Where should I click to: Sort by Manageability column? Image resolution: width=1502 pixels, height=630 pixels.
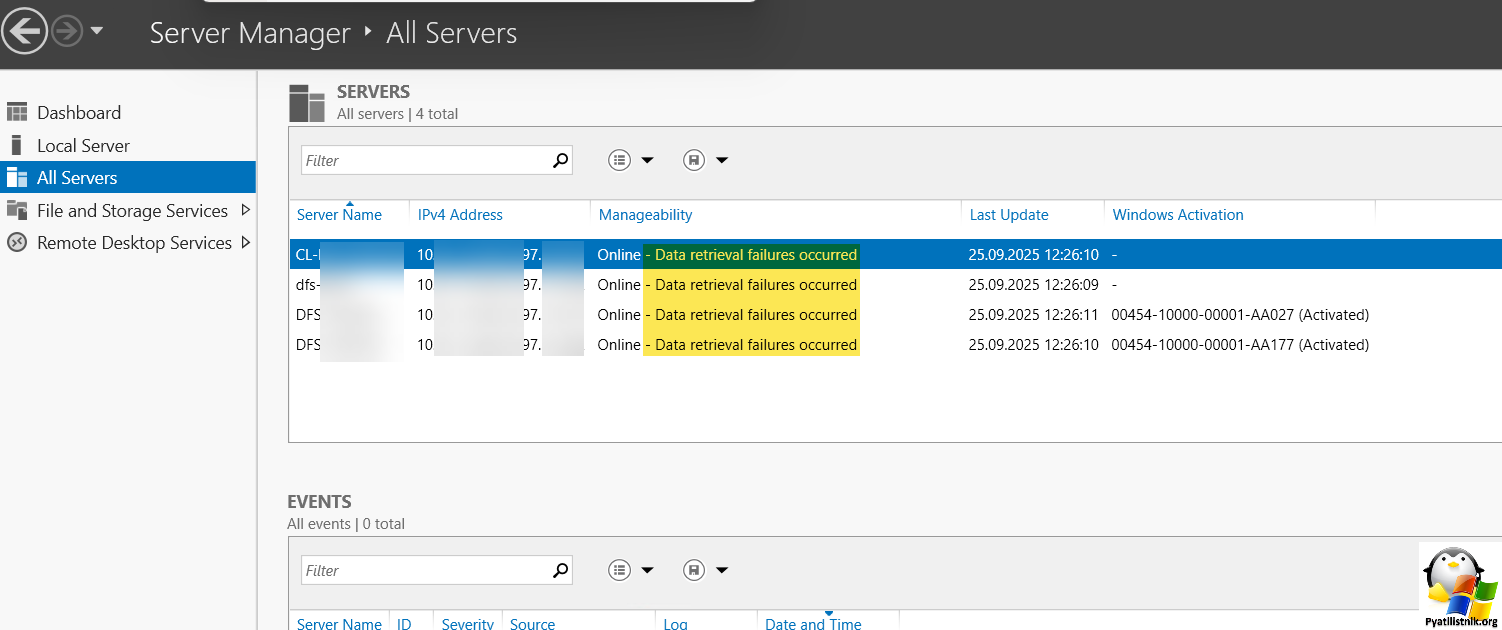point(645,215)
